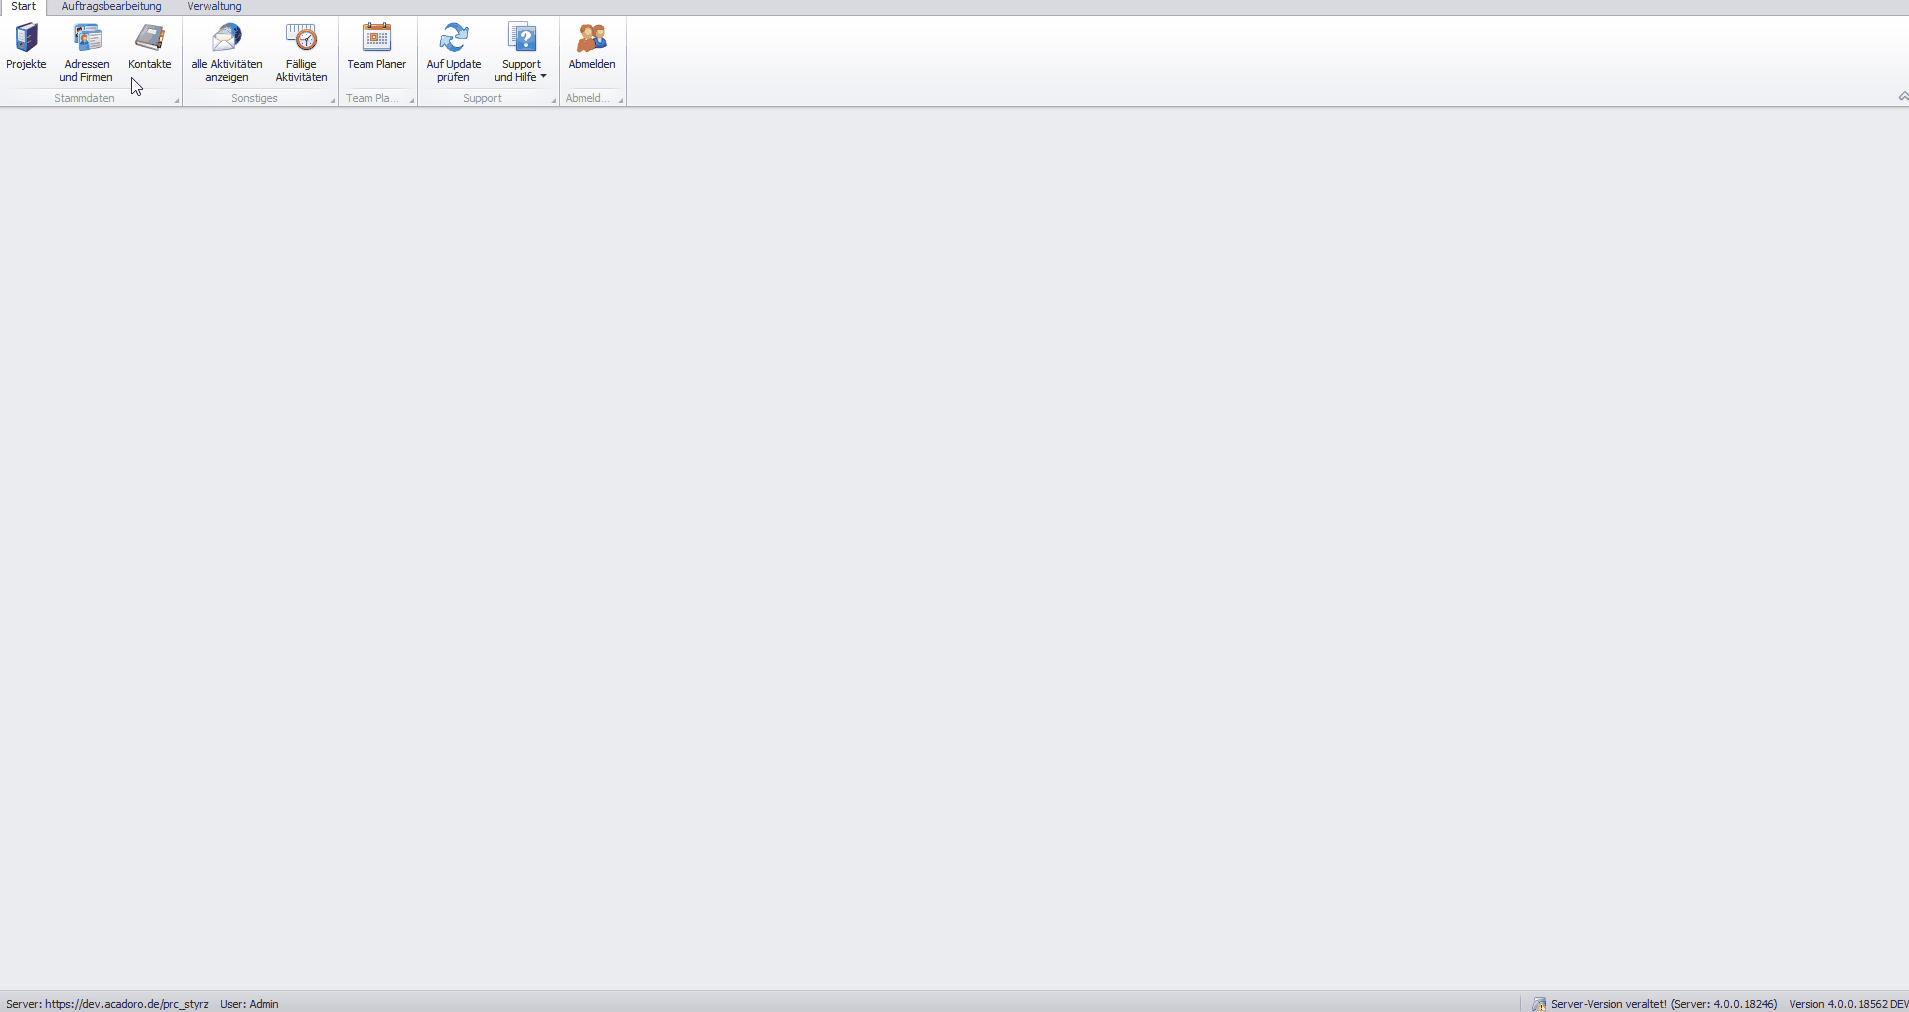Switch to the Verwaltung tab

[214, 7]
